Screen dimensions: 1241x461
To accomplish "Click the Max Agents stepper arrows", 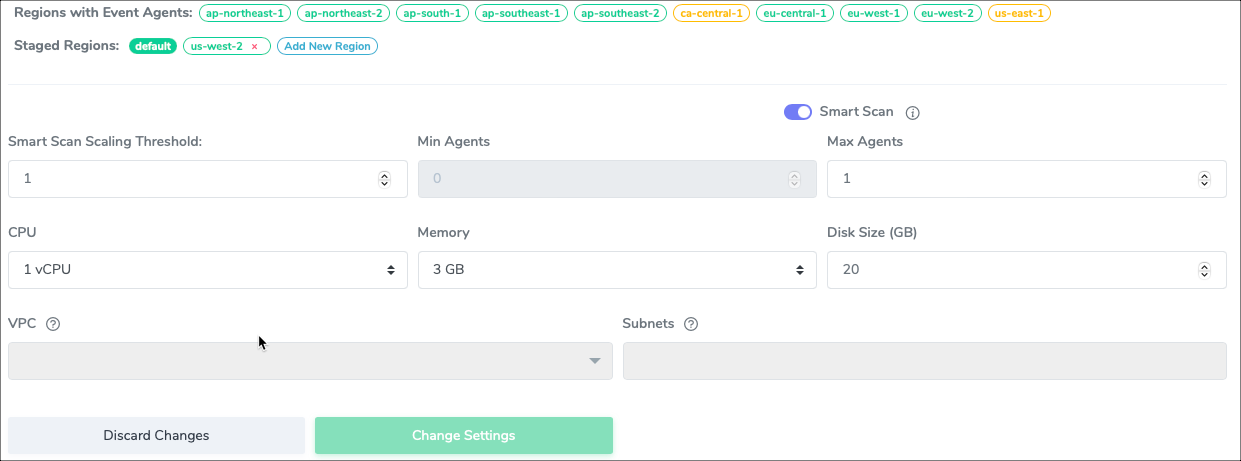I will click(x=1204, y=179).
